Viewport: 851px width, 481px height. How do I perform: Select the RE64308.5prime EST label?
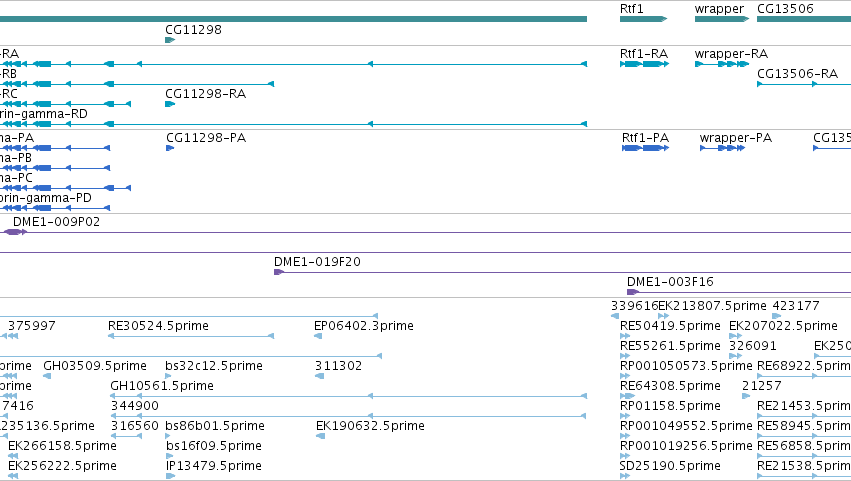coord(670,387)
